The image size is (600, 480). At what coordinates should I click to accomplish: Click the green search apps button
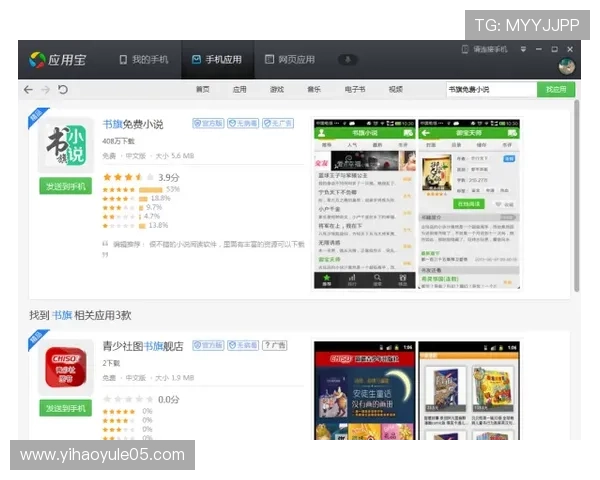556,90
